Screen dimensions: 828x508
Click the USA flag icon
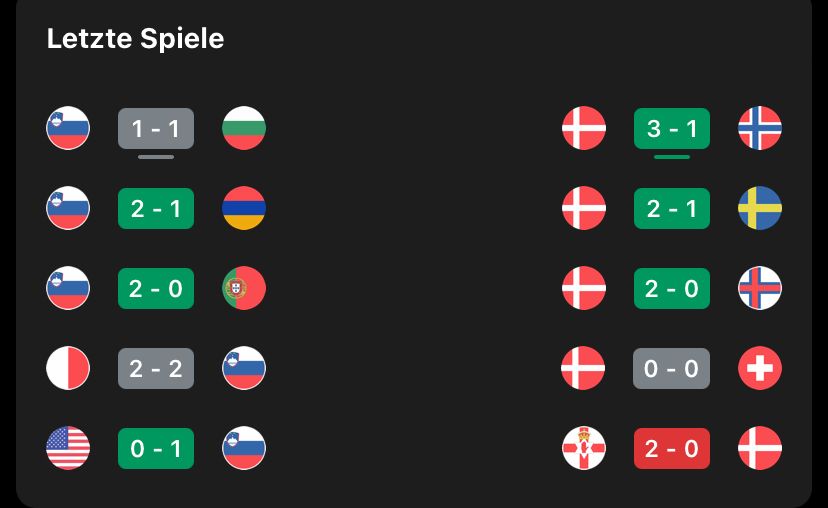[x=68, y=448]
